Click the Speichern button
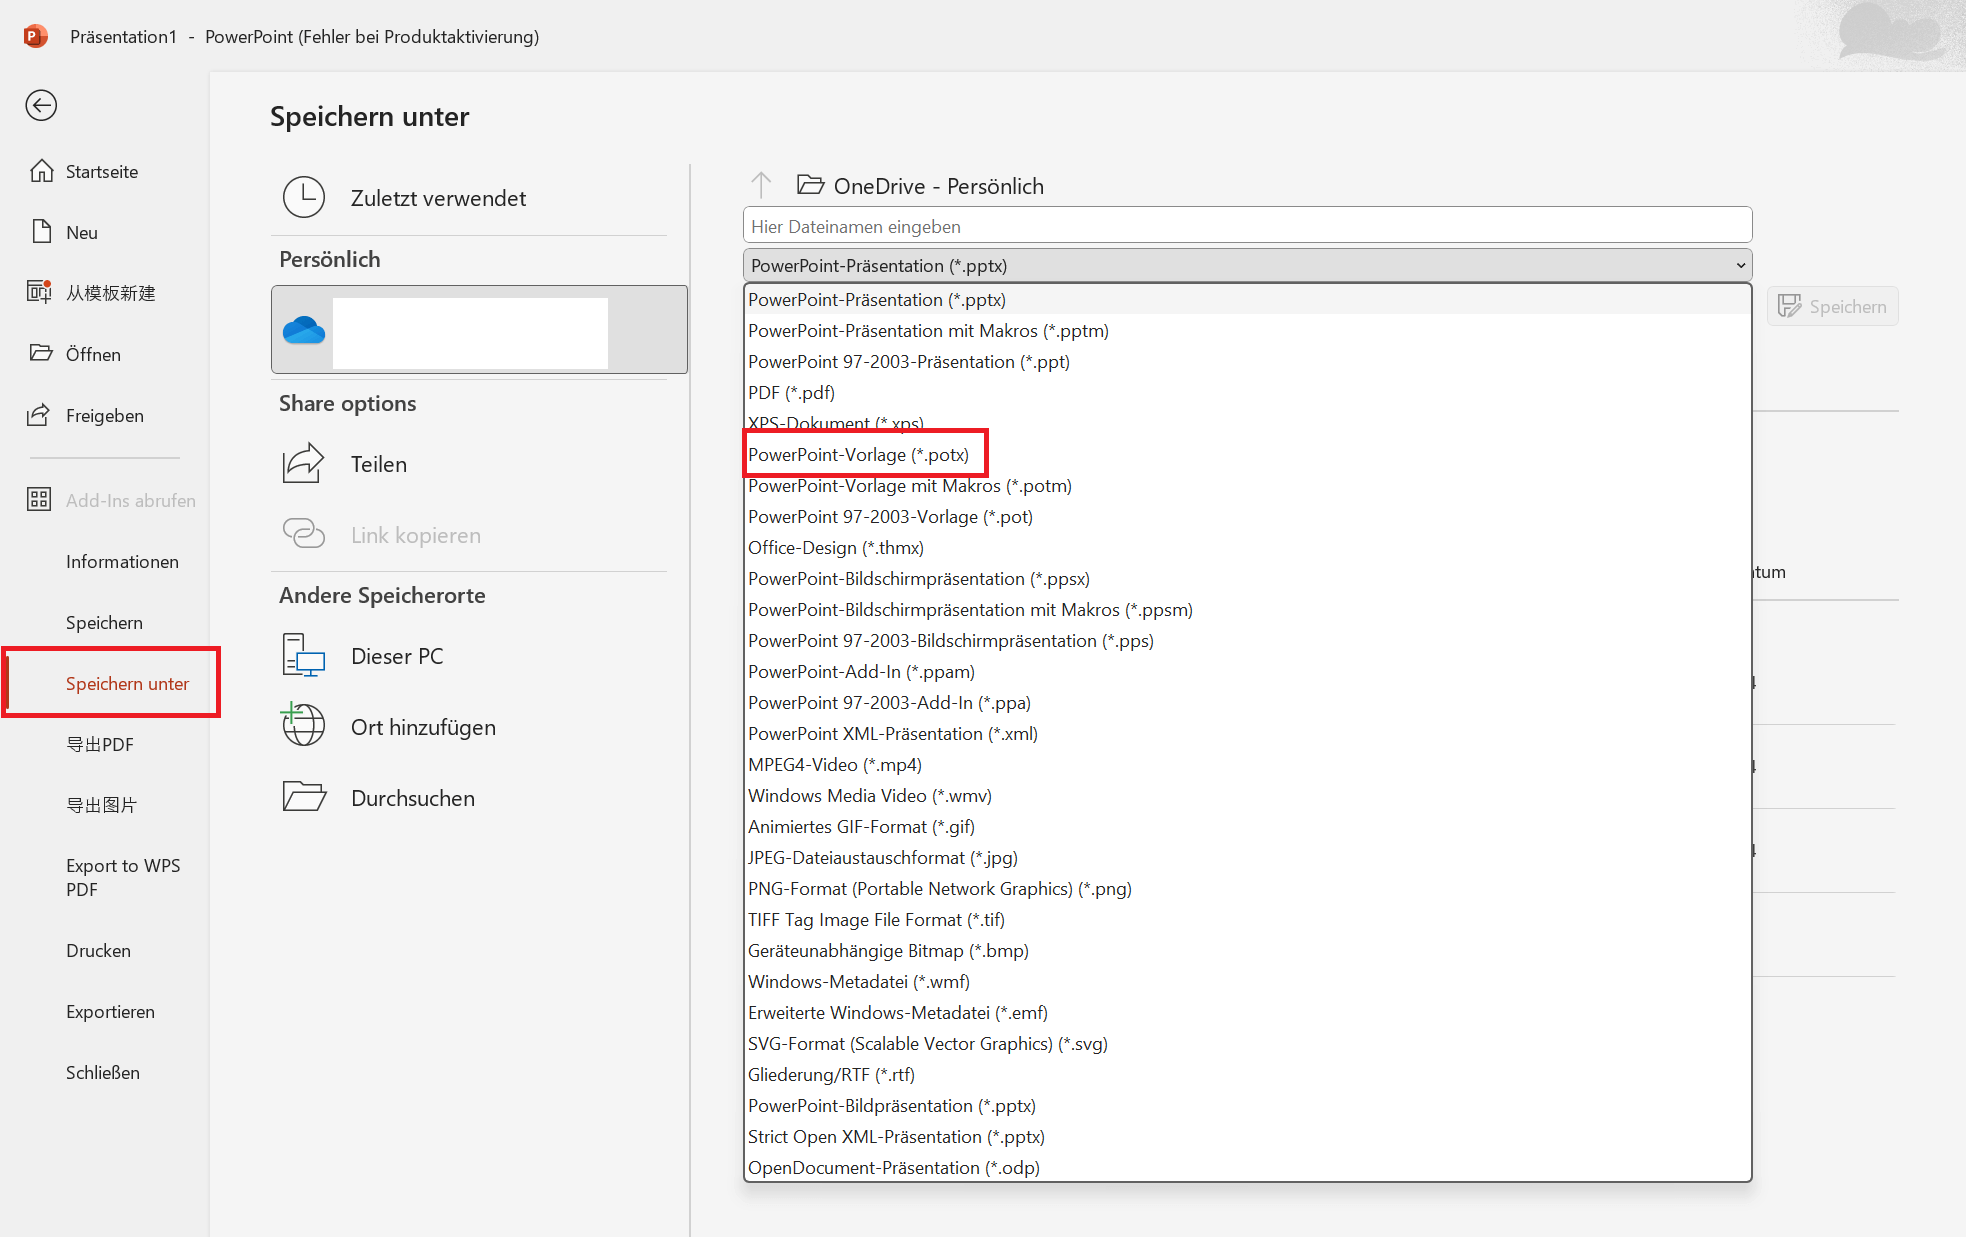Viewport: 1966px width, 1237px height. [1832, 306]
